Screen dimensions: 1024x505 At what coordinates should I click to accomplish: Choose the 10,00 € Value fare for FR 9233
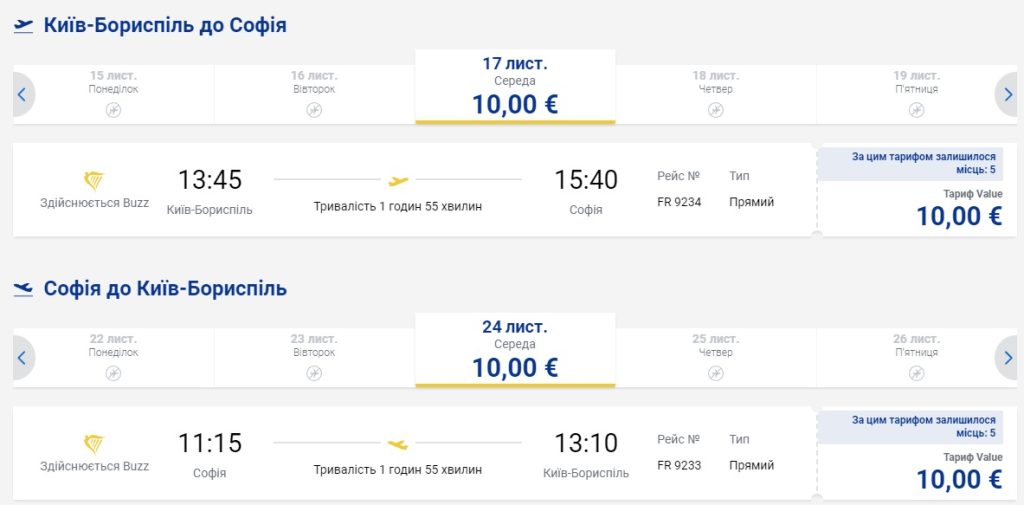click(958, 478)
